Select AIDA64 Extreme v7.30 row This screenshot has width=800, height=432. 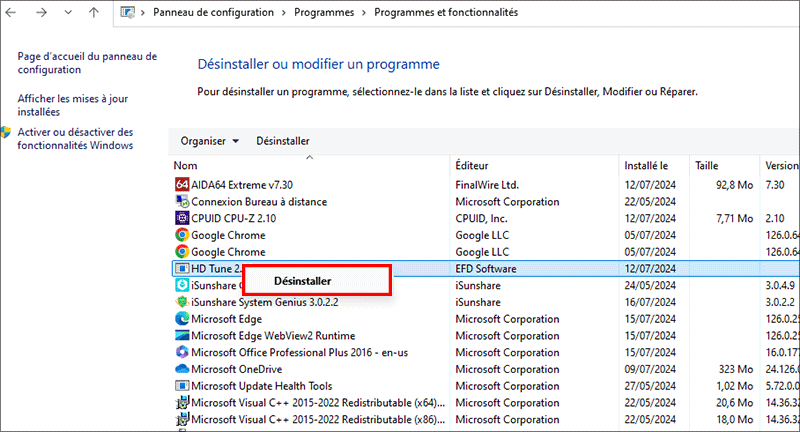(x=486, y=185)
